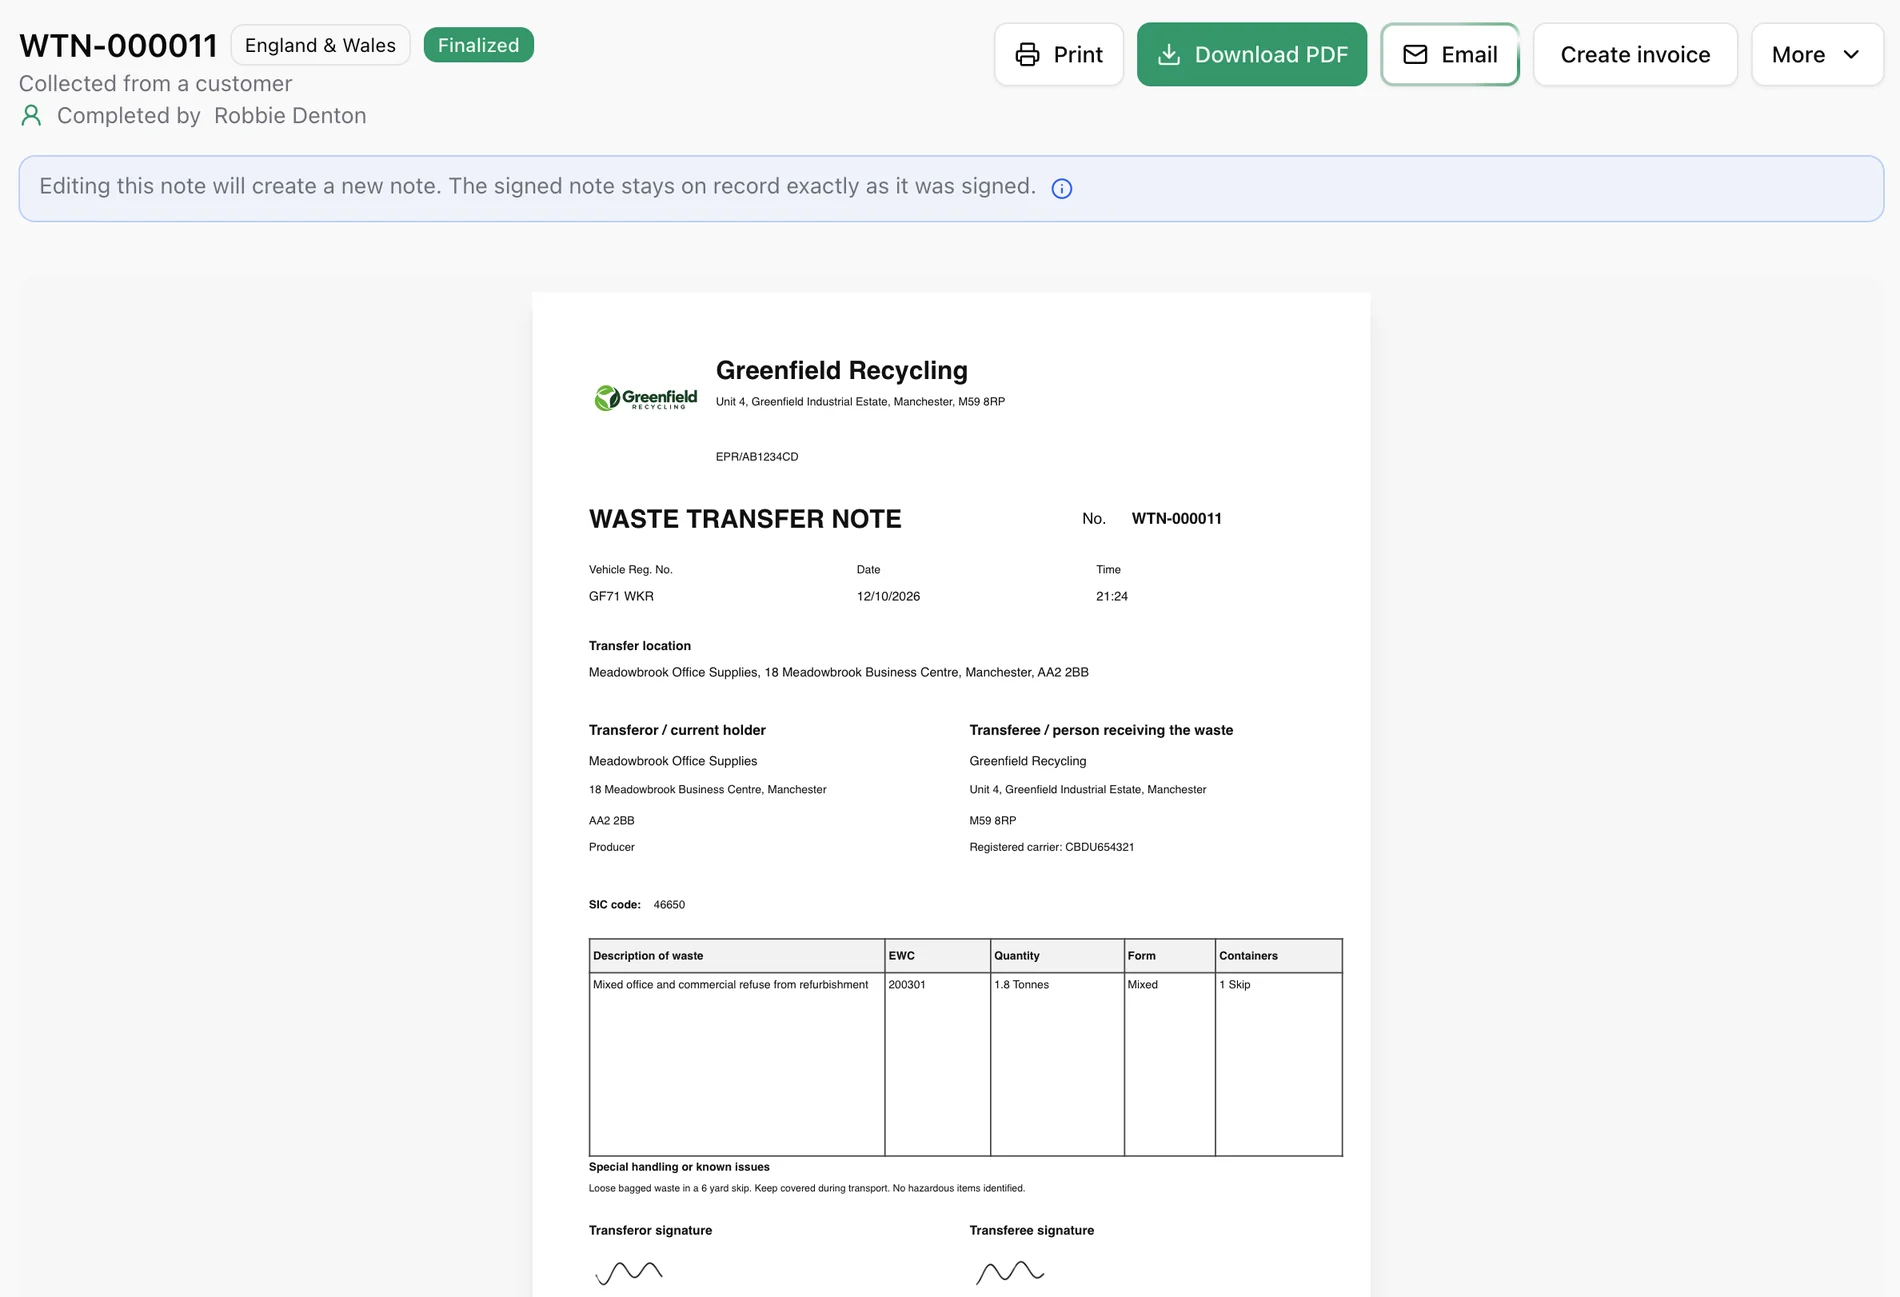Click the printer icon in the Print button
Screen dimensions: 1900x1297
pyautogui.click(x=1027, y=55)
